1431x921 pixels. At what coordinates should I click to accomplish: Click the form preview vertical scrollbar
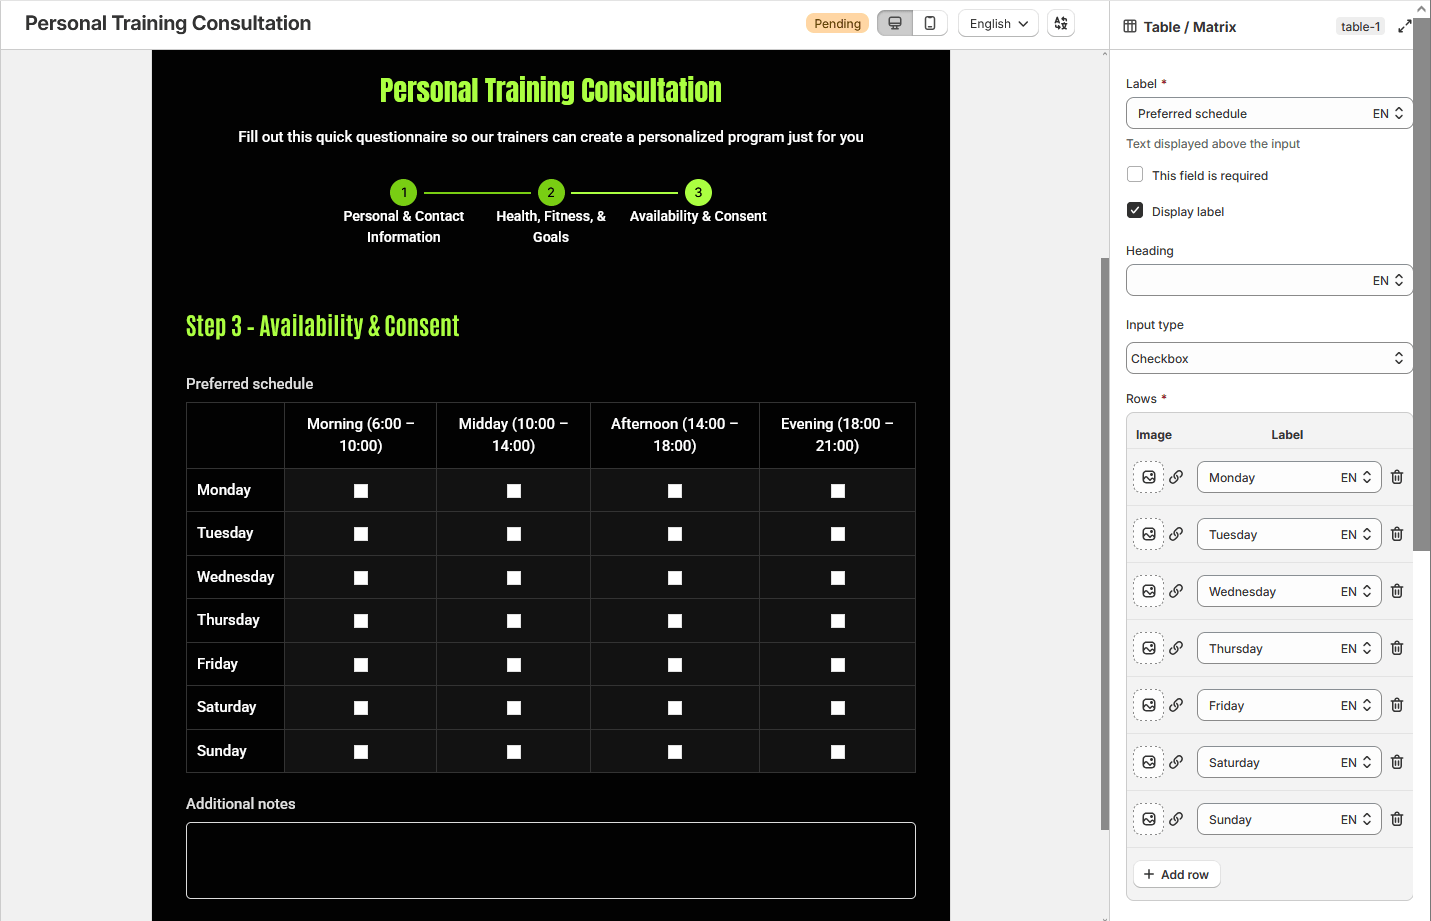click(1105, 544)
